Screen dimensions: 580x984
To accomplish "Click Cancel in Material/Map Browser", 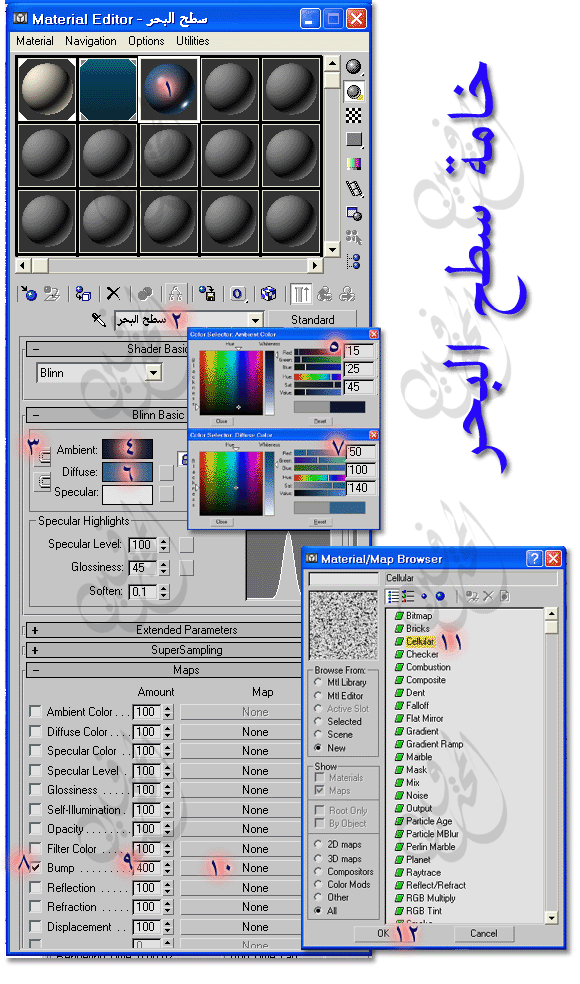I will tap(484, 934).
